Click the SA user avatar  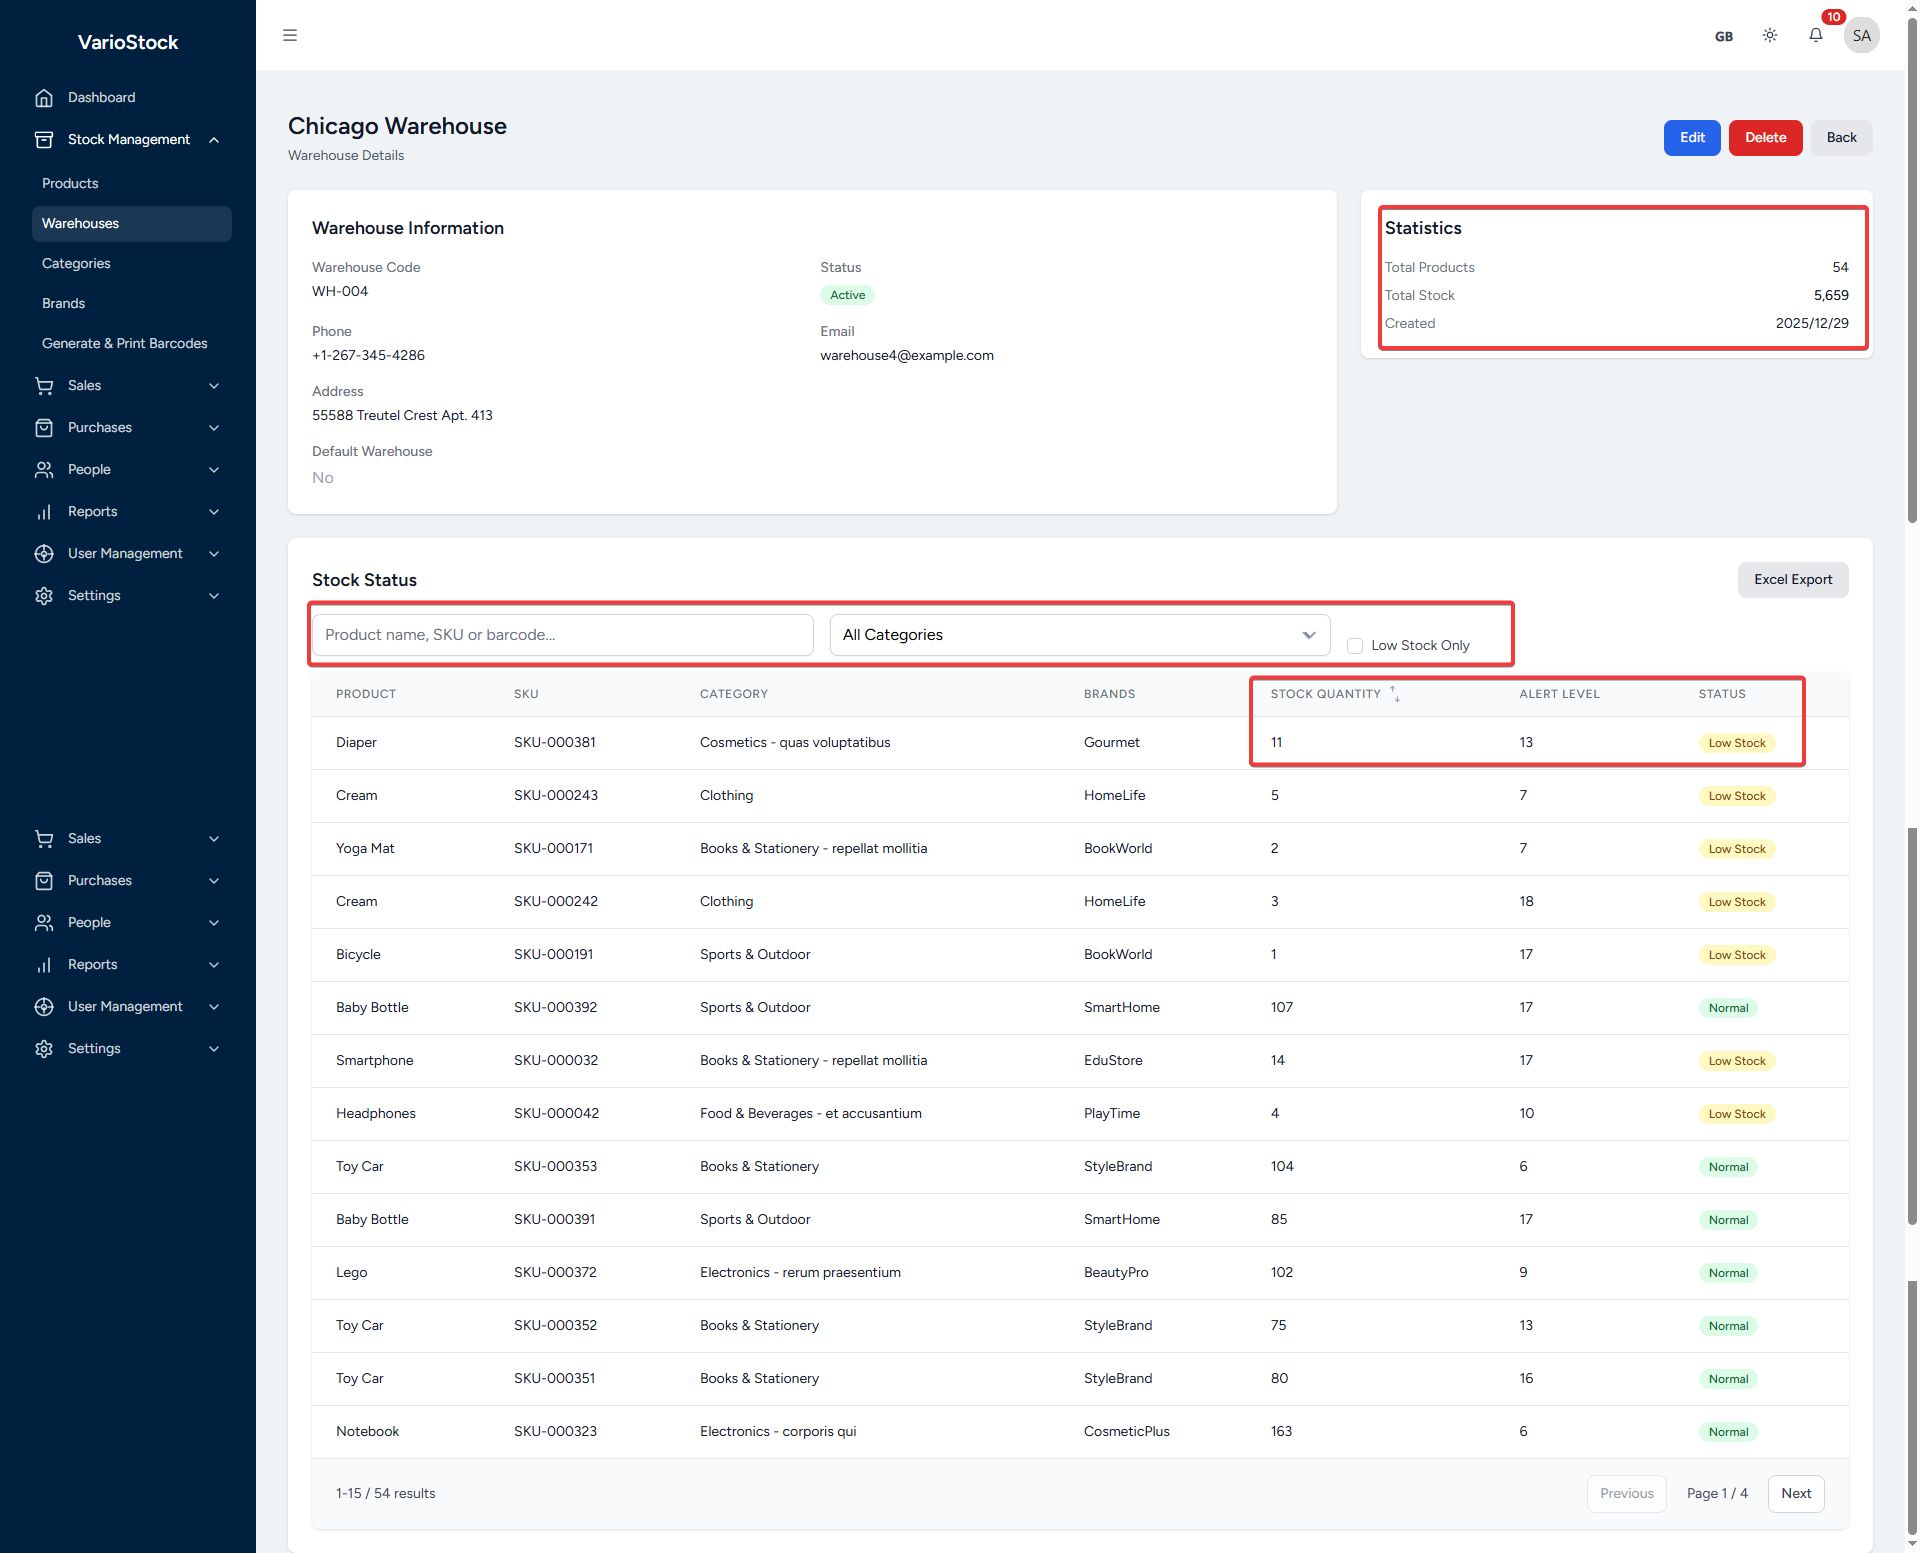pyautogui.click(x=1861, y=36)
